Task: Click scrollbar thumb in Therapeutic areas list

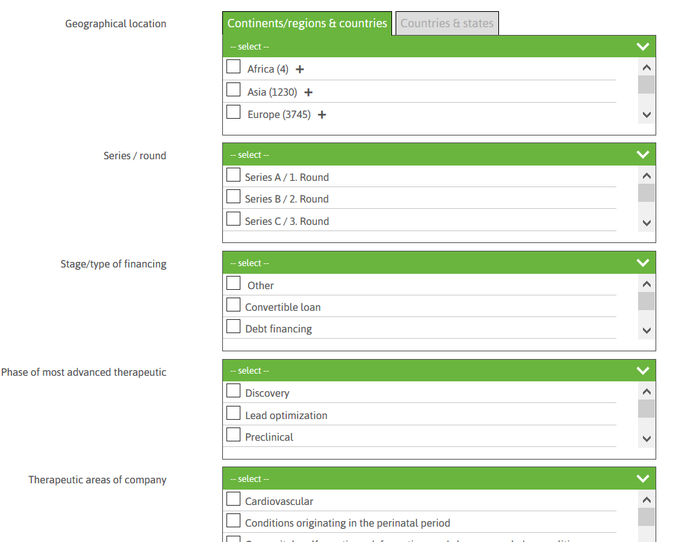Action: pos(646,517)
